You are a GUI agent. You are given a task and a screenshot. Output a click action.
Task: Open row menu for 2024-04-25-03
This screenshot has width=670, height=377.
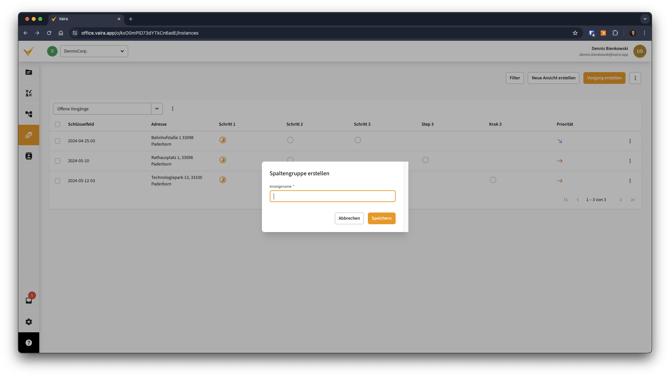(x=630, y=141)
